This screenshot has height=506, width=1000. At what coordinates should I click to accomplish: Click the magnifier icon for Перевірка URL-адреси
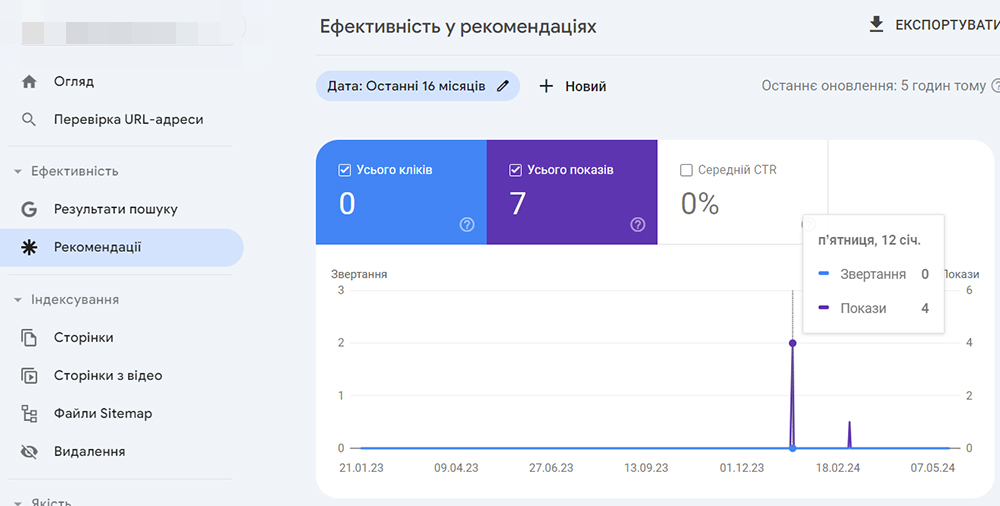pos(29,119)
